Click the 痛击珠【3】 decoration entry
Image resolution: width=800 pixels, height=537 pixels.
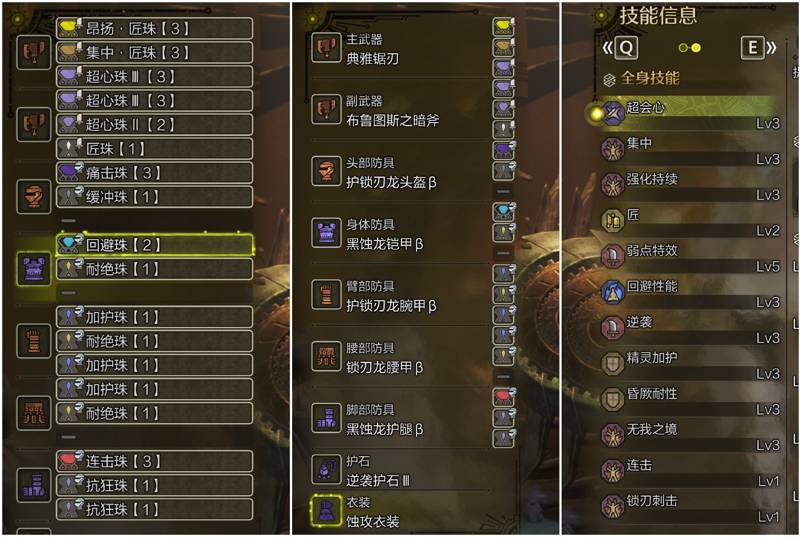click(x=155, y=173)
